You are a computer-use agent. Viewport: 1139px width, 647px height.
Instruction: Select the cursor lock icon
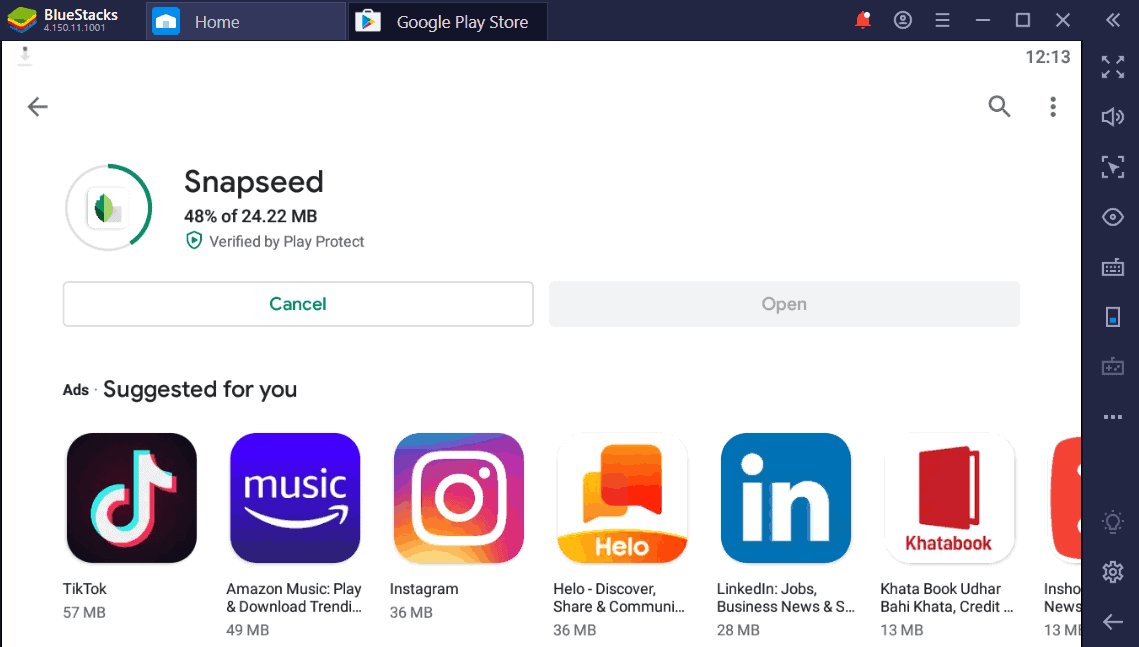click(x=1113, y=167)
